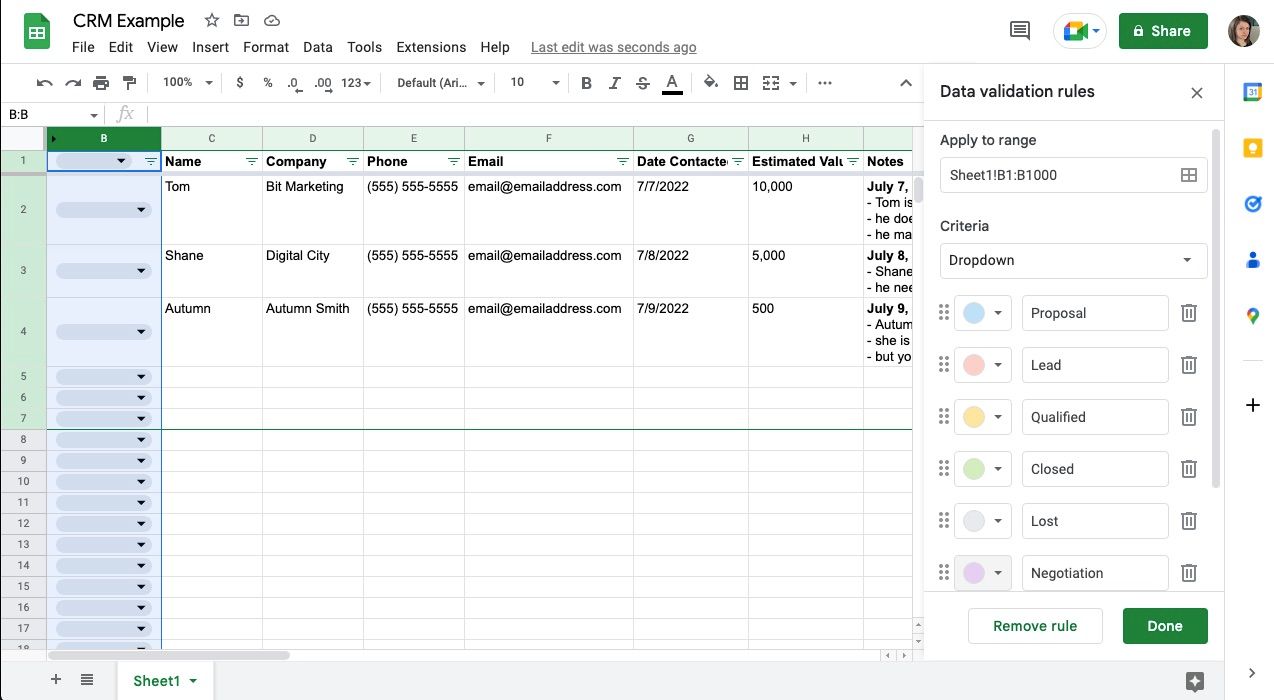Click the Done button

coord(1164,626)
